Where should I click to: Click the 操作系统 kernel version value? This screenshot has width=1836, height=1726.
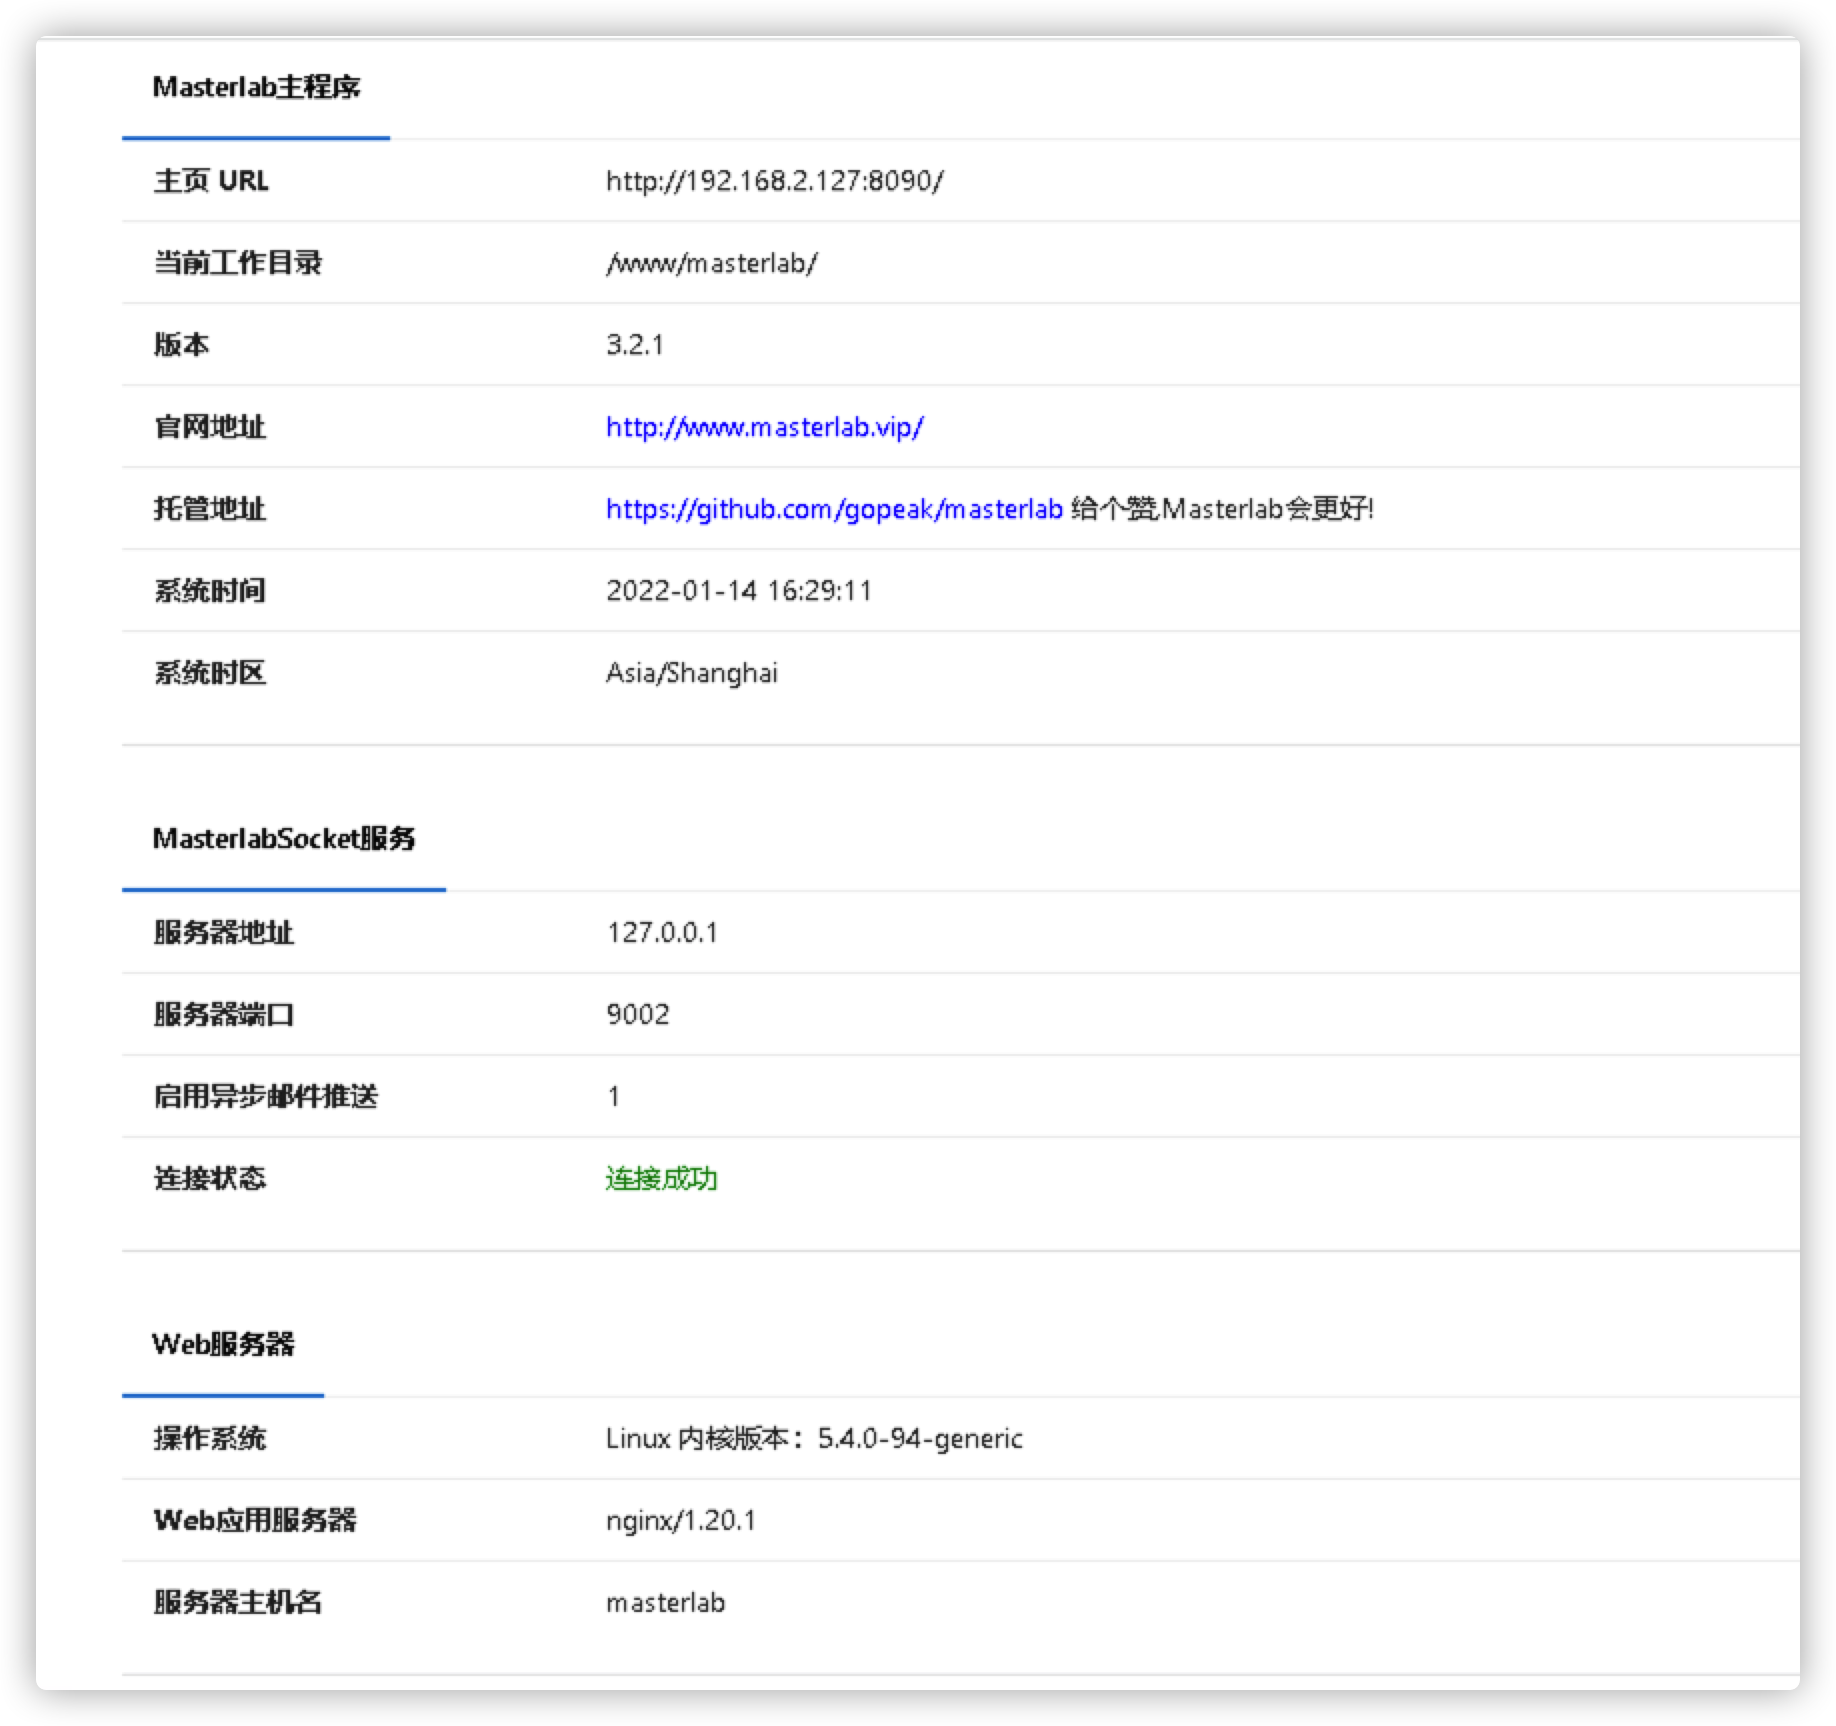[813, 1438]
